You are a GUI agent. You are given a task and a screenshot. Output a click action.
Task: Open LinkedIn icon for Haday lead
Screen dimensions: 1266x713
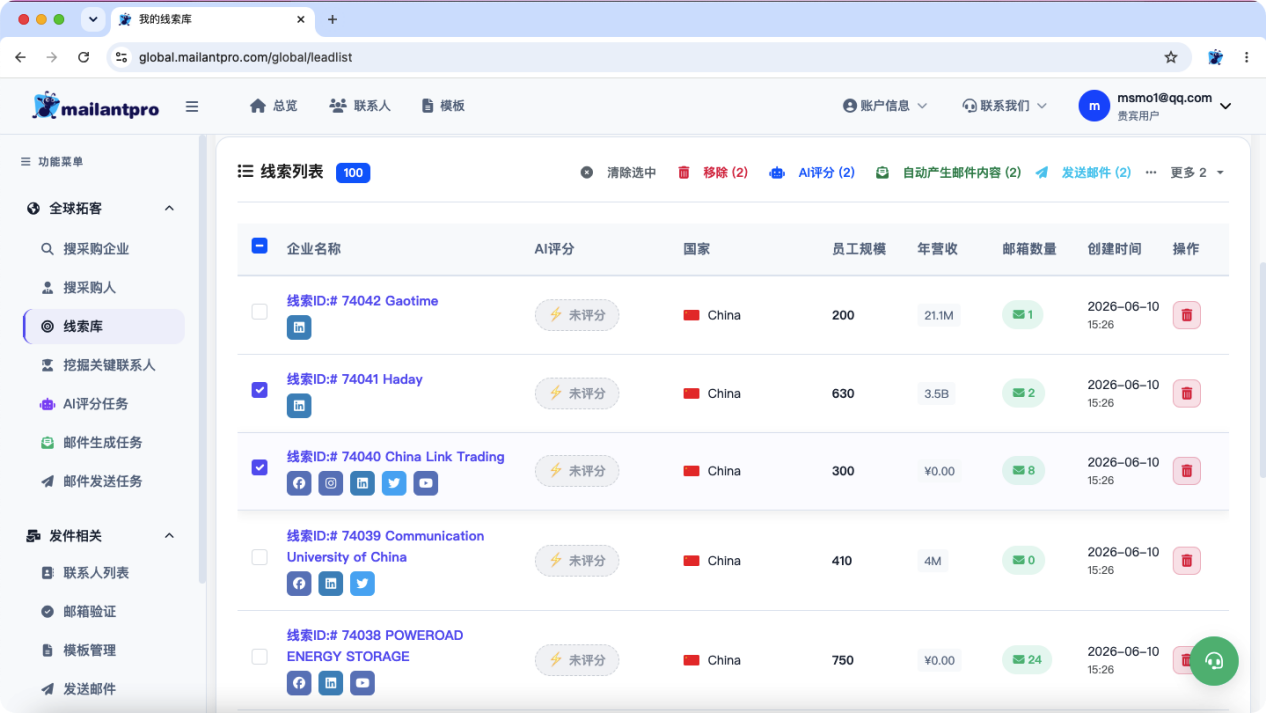coord(299,405)
